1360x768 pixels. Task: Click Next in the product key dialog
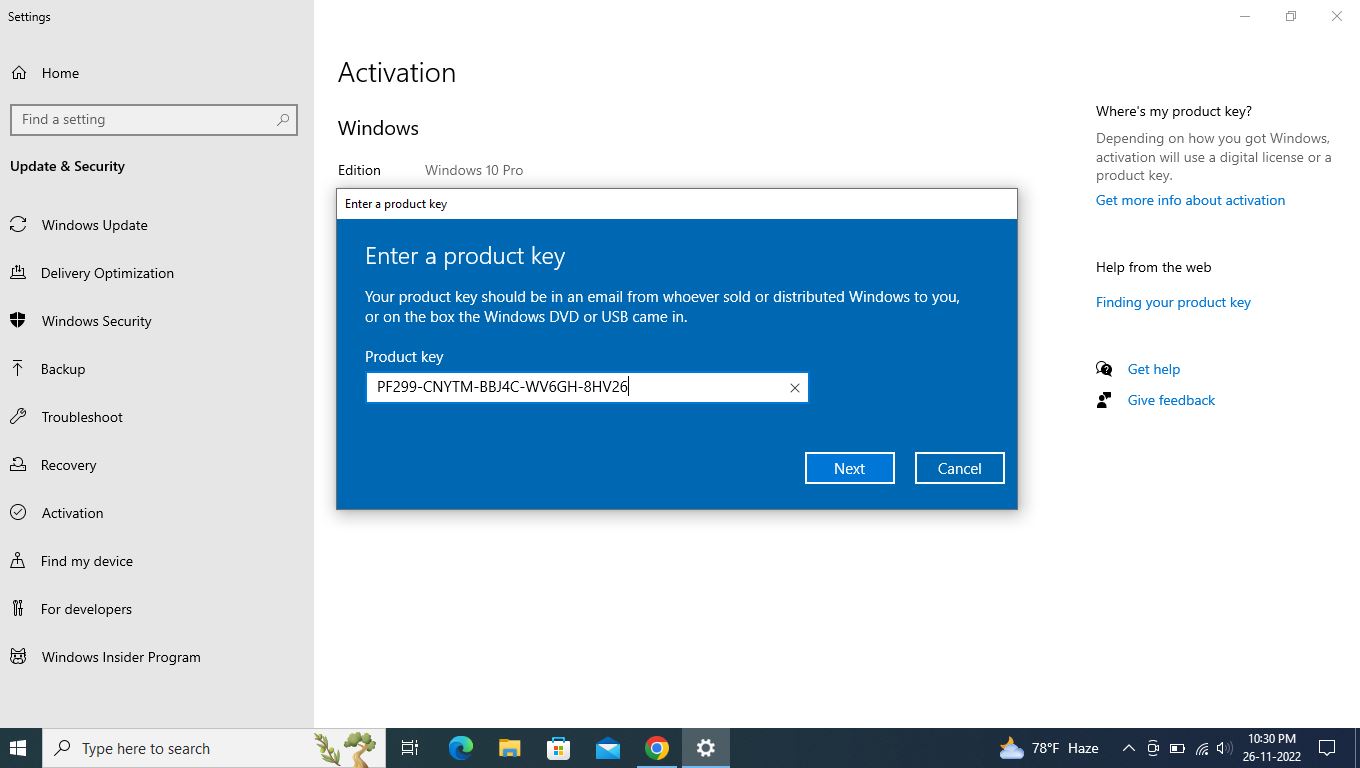point(849,468)
